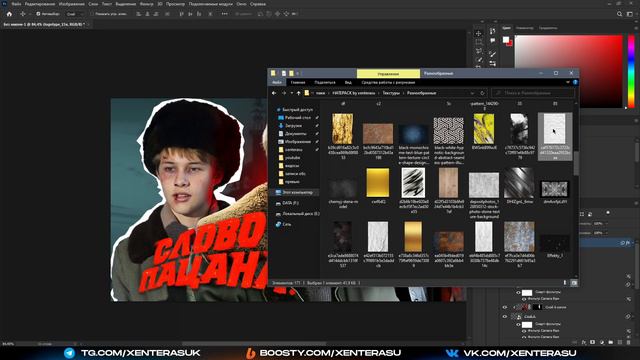Switch Explorer to details view icon

pos(565,282)
